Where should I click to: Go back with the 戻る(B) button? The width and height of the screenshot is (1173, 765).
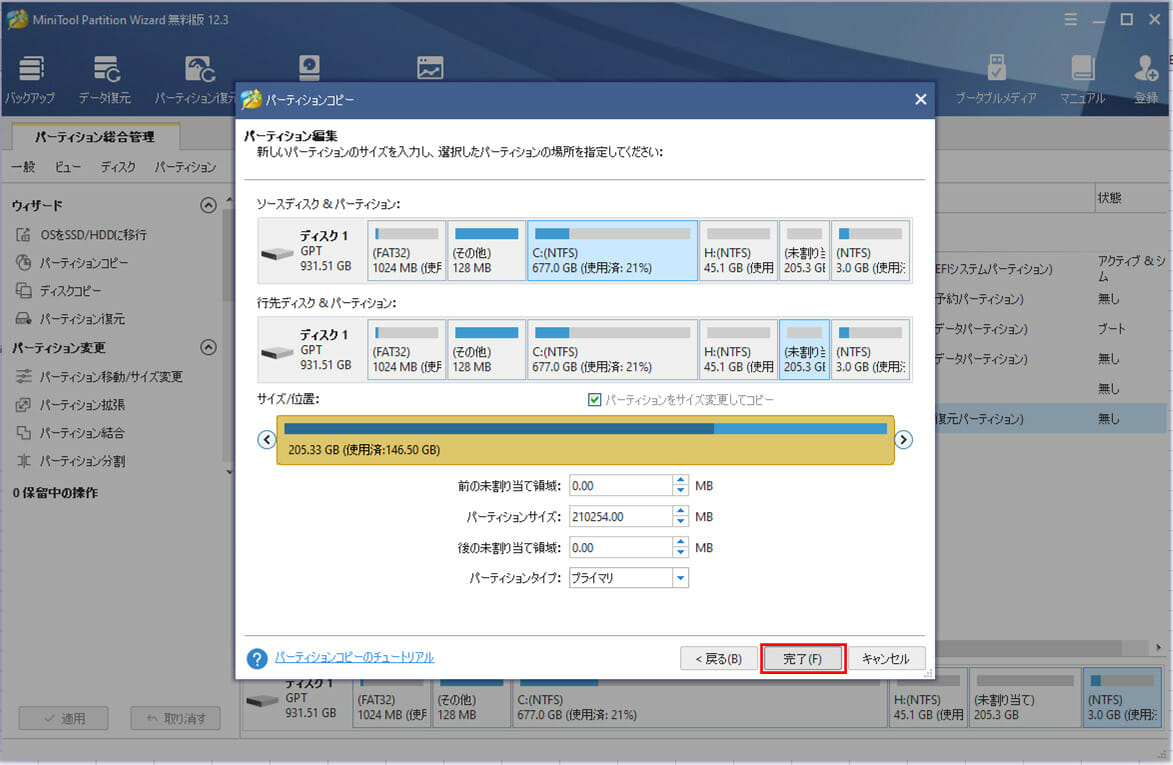(718, 659)
